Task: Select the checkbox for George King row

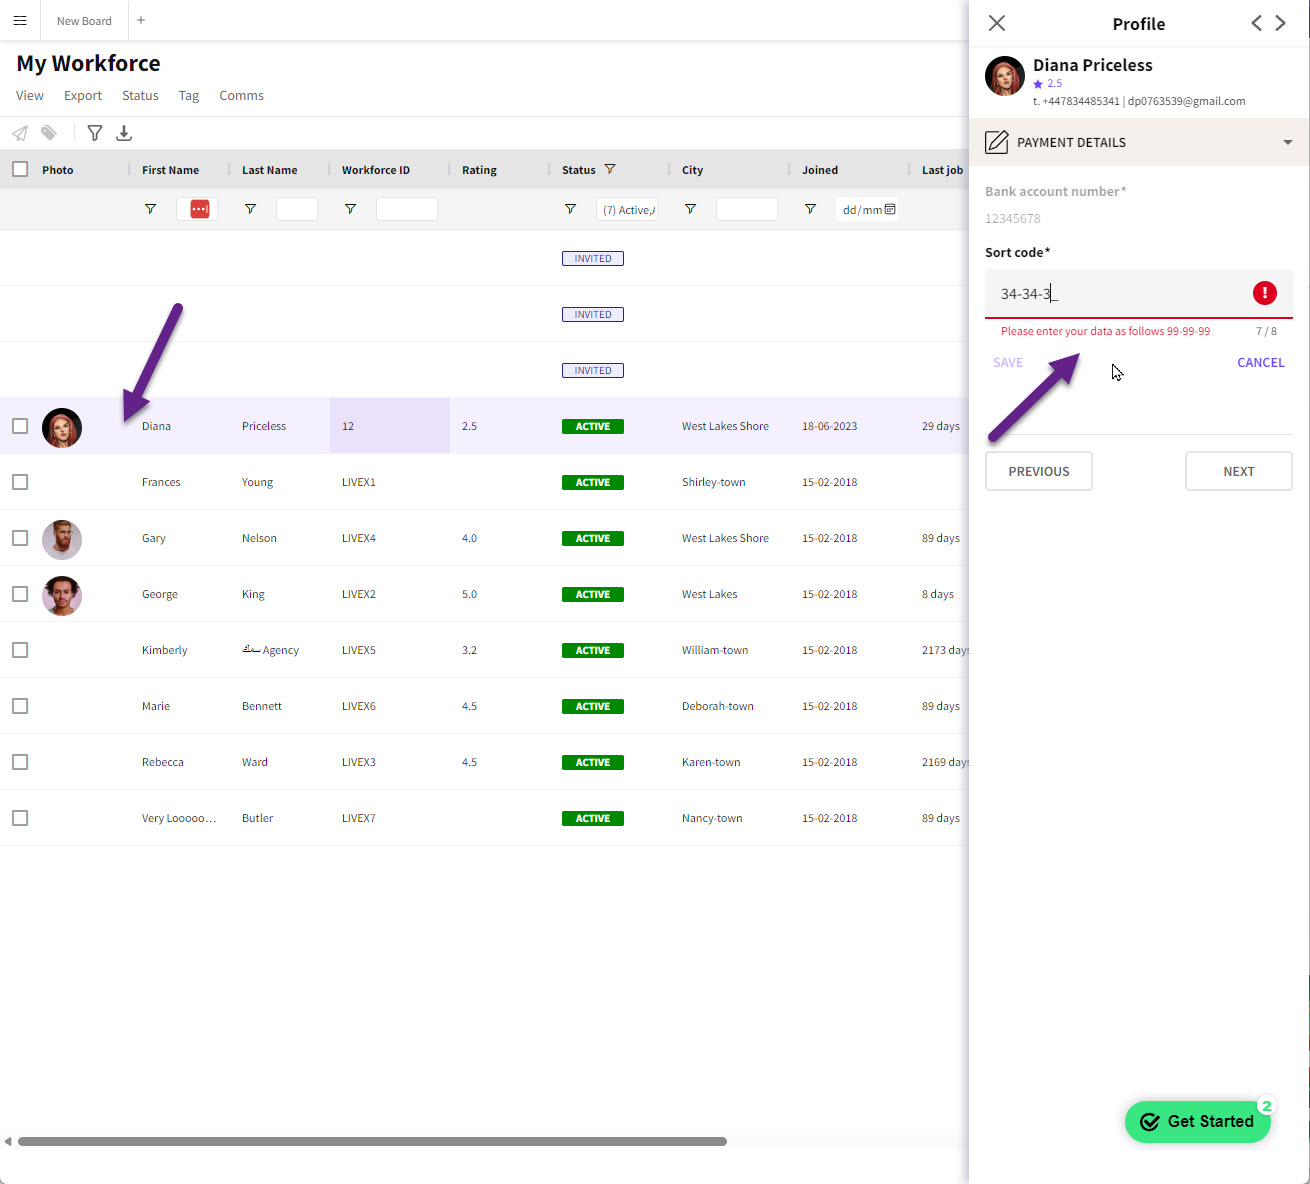Action: pos(20,594)
